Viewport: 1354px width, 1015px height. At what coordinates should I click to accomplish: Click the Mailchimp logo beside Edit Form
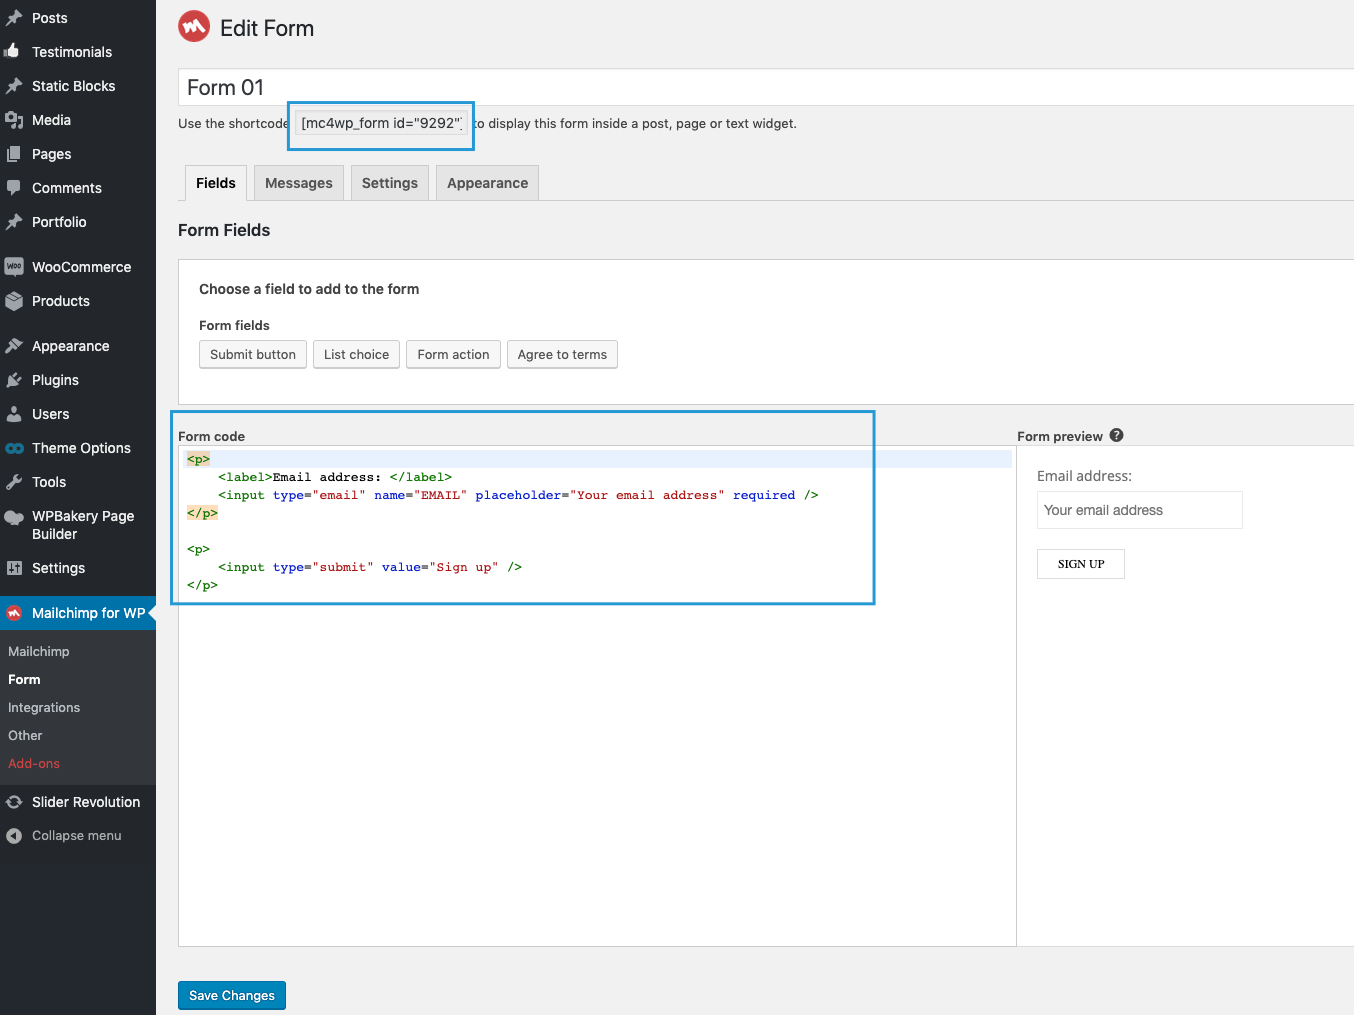194,27
